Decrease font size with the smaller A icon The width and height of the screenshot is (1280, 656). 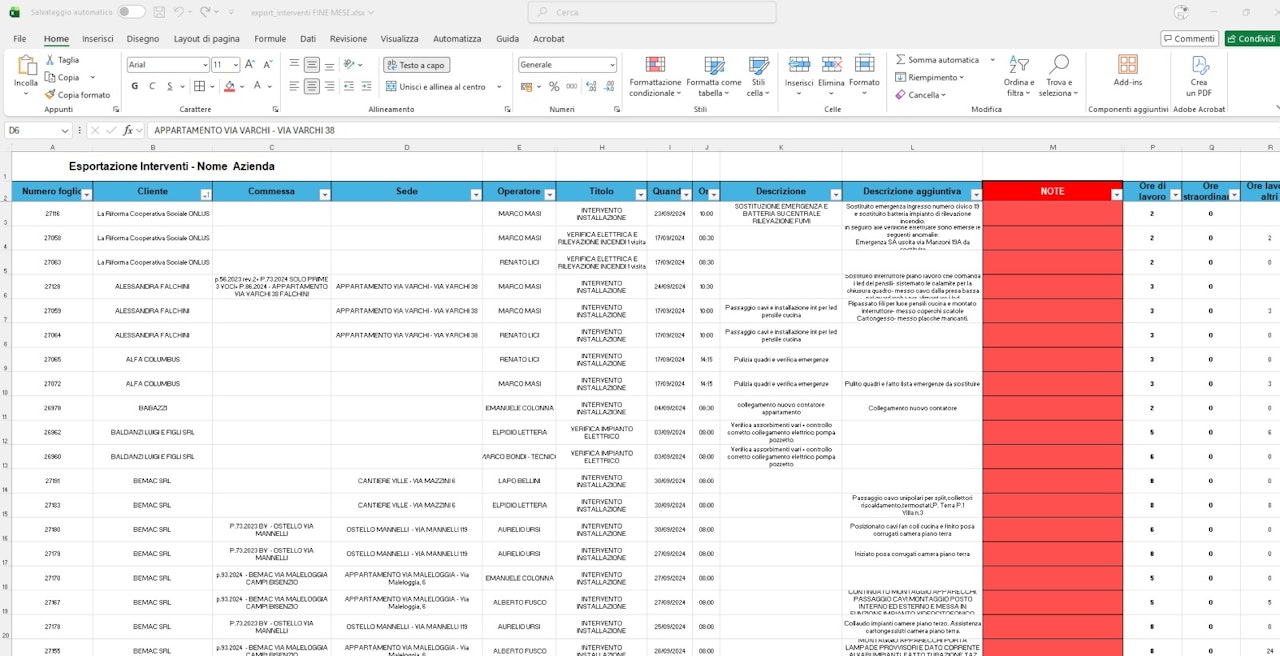click(269, 64)
